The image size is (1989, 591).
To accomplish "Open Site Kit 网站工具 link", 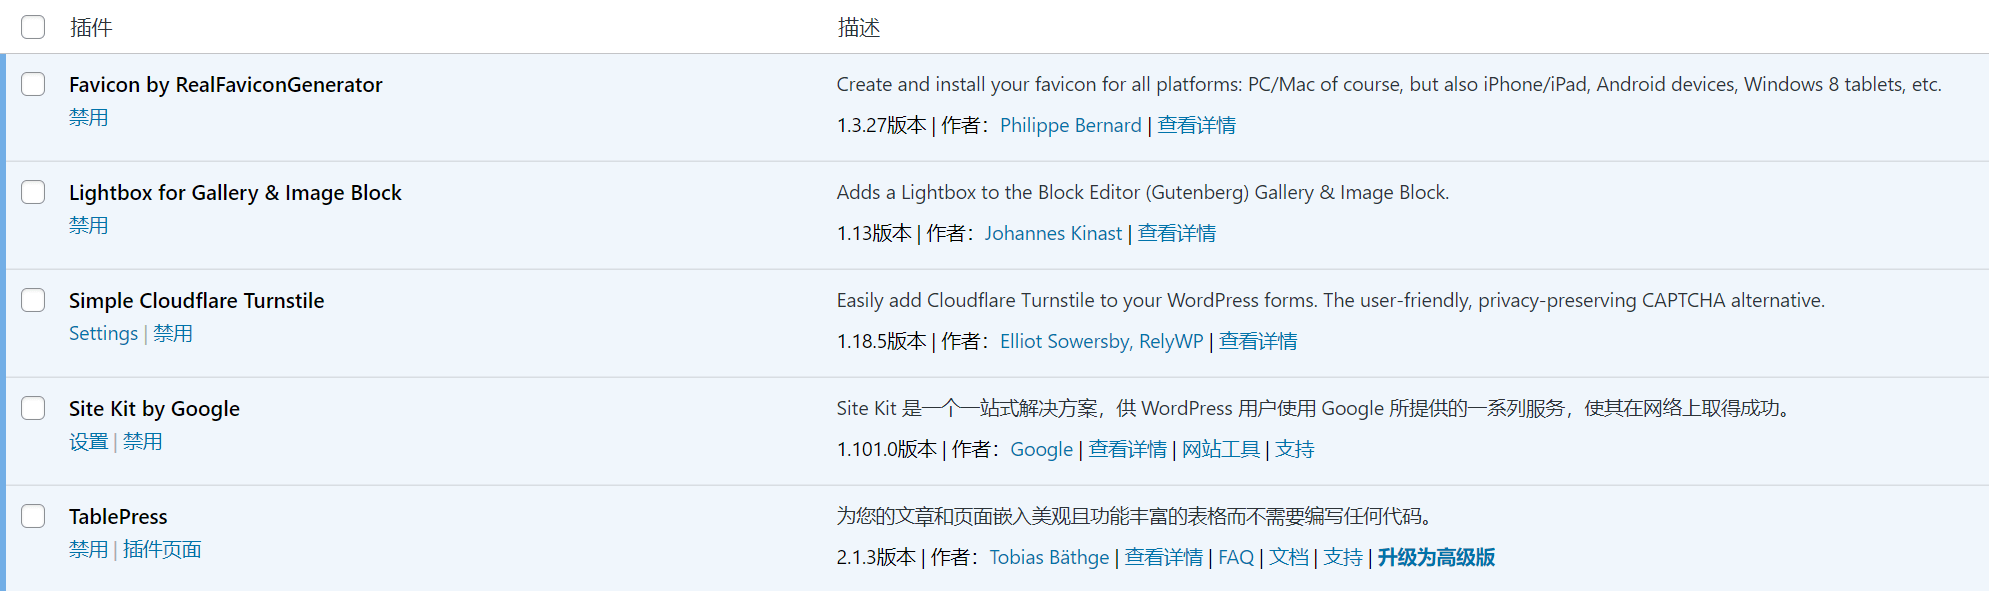I will click(1220, 450).
